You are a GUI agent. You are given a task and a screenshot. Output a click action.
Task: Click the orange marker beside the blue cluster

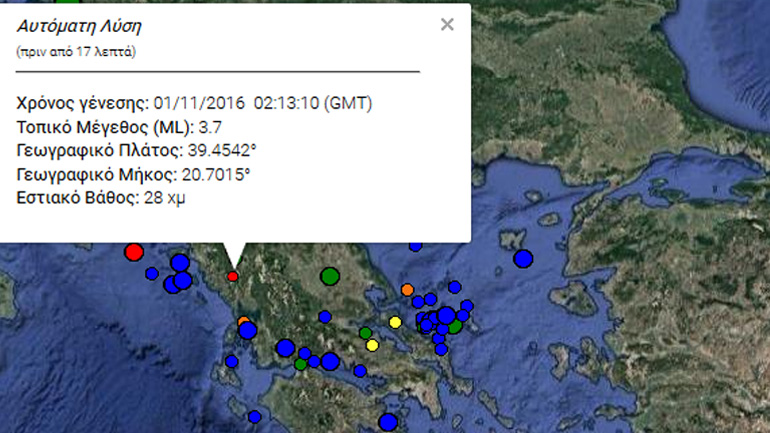pyautogui.click(x=407, y=290)
